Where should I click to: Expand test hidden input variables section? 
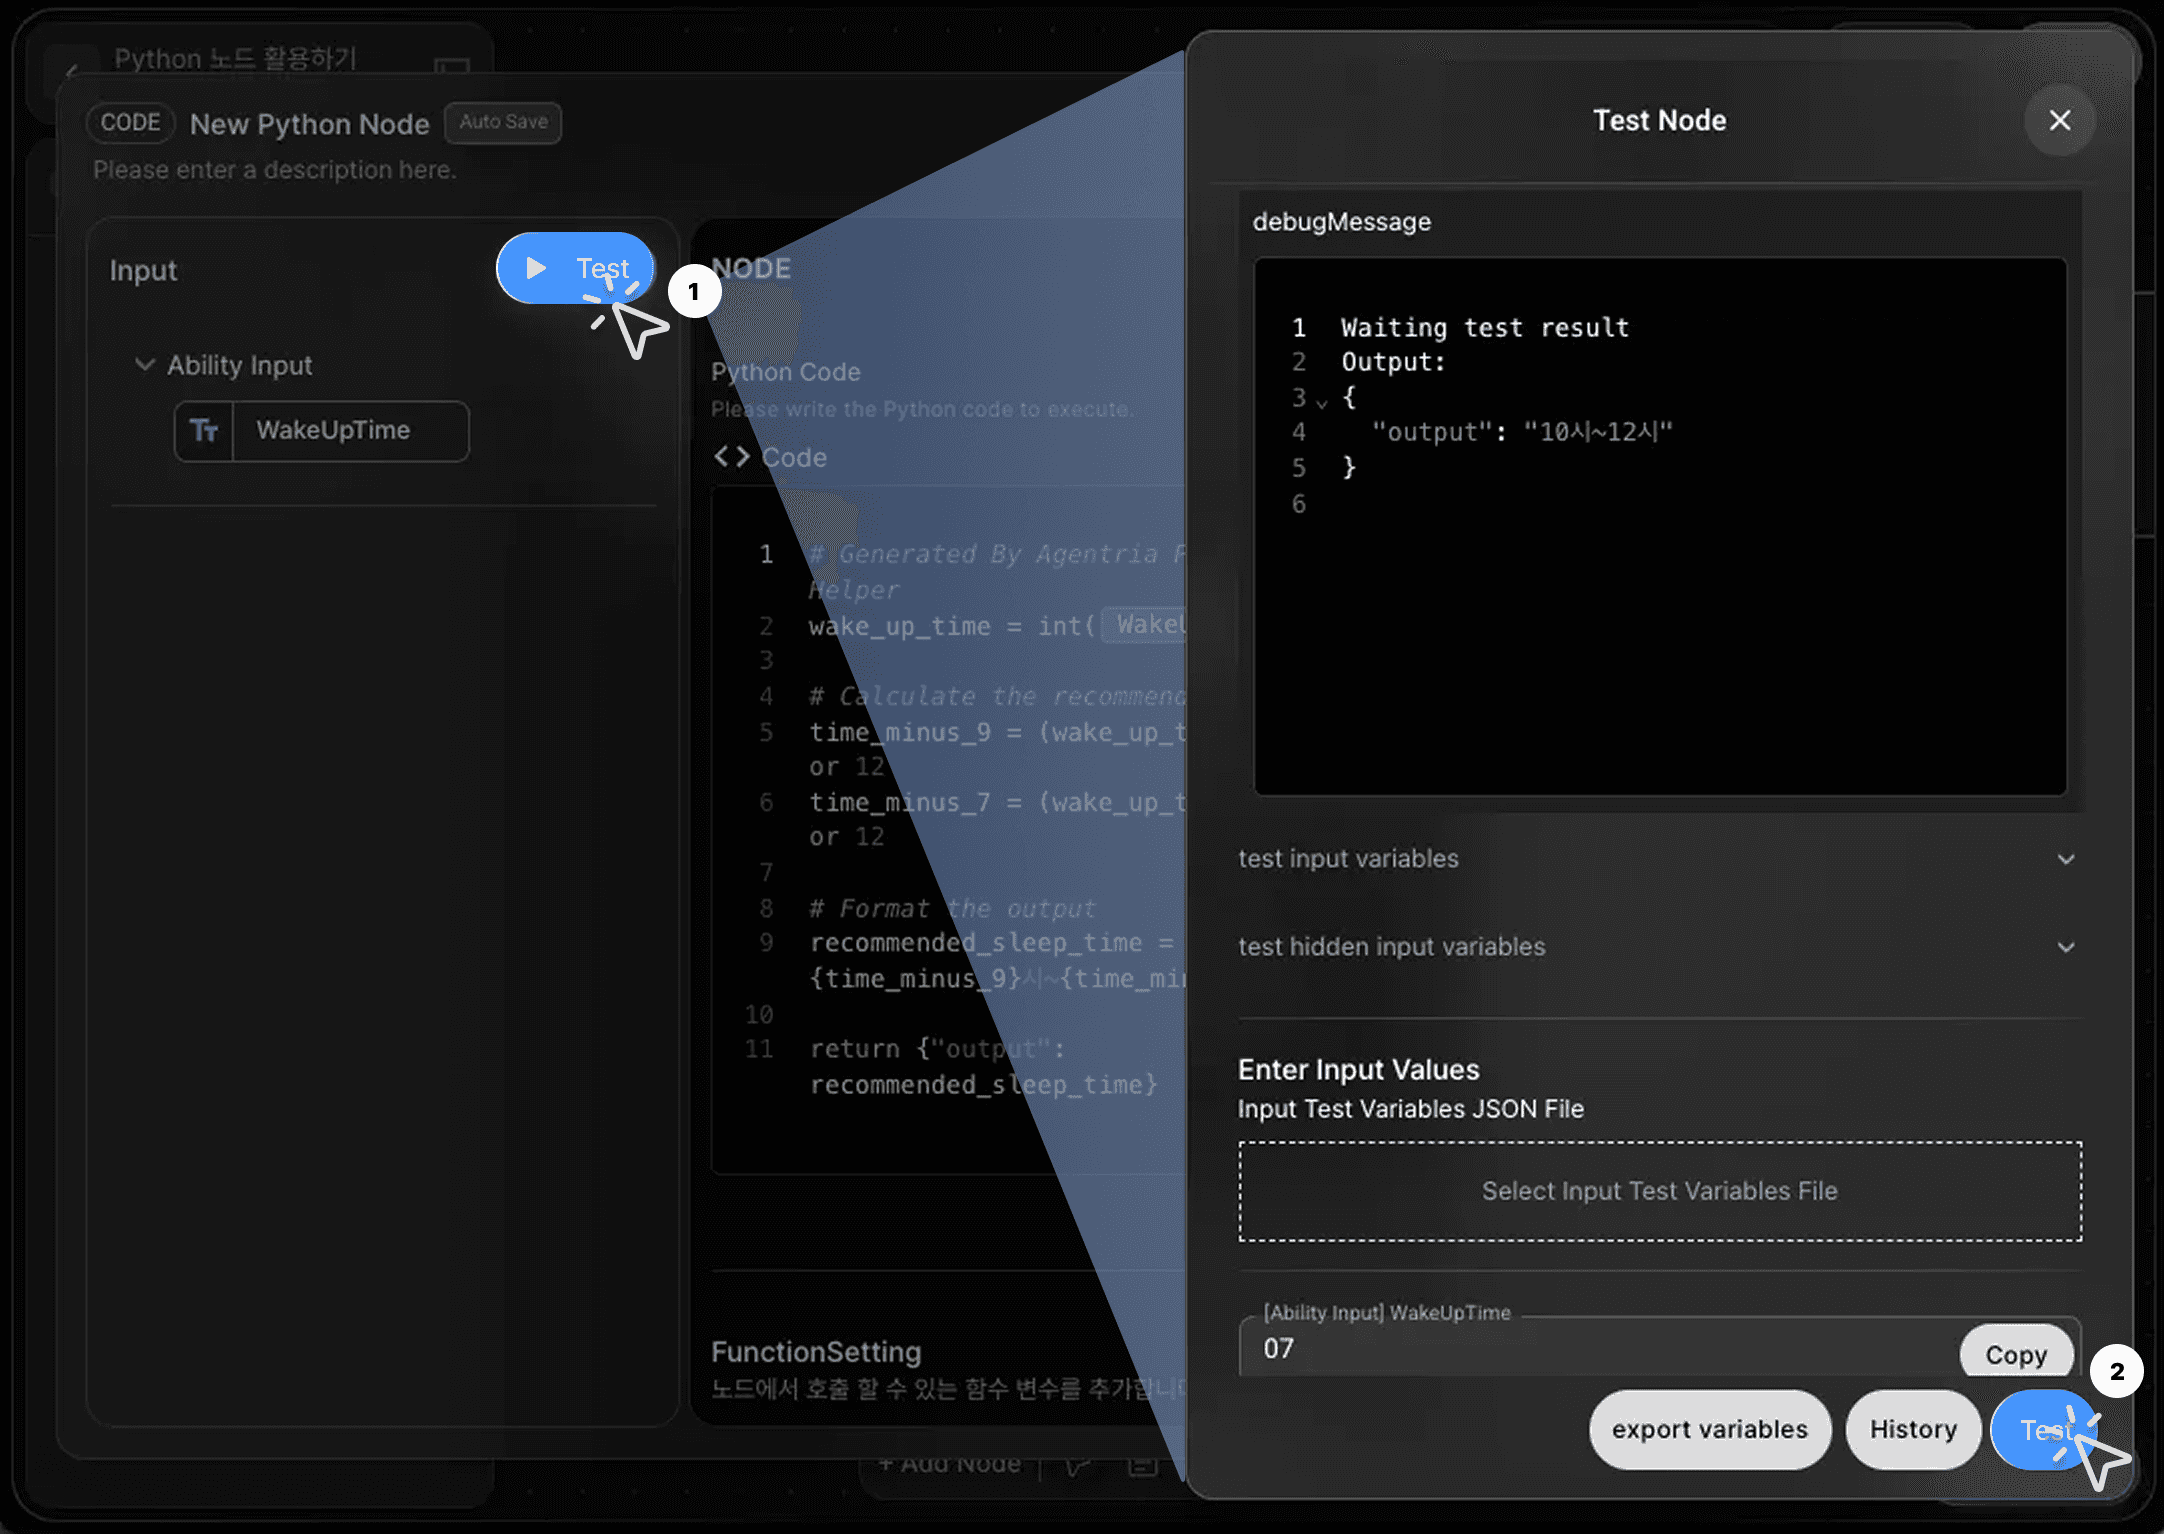(2065, 947)
